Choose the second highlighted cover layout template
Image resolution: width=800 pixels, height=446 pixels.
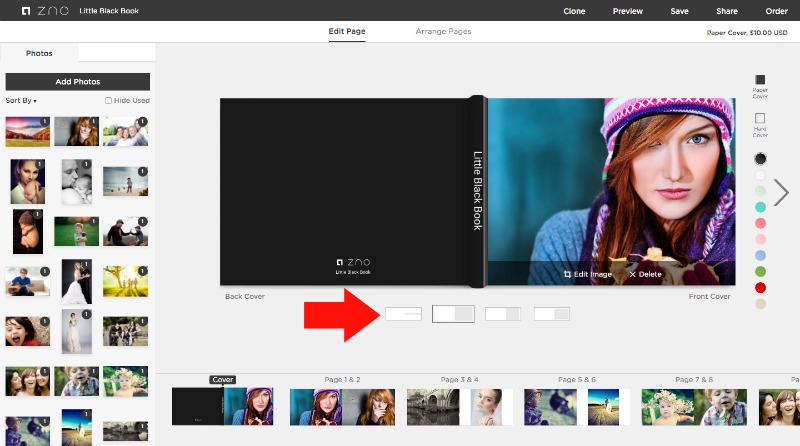(453, 314)
